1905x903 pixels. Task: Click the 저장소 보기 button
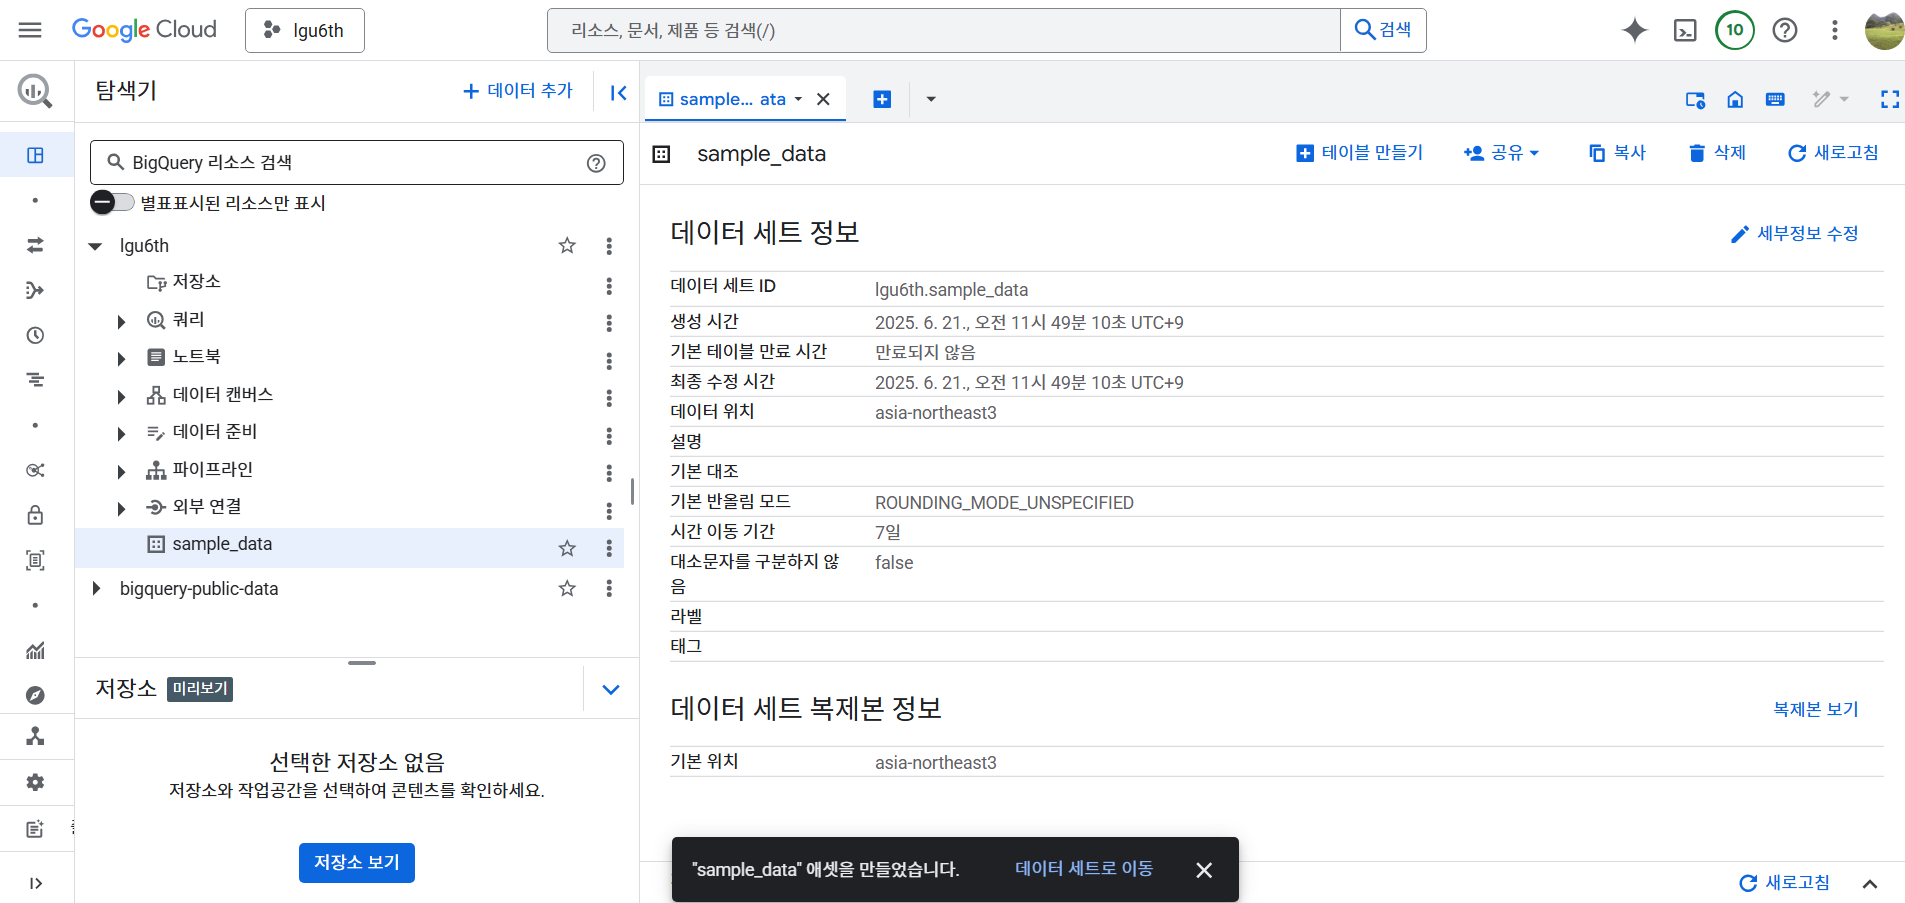point(357,862)
